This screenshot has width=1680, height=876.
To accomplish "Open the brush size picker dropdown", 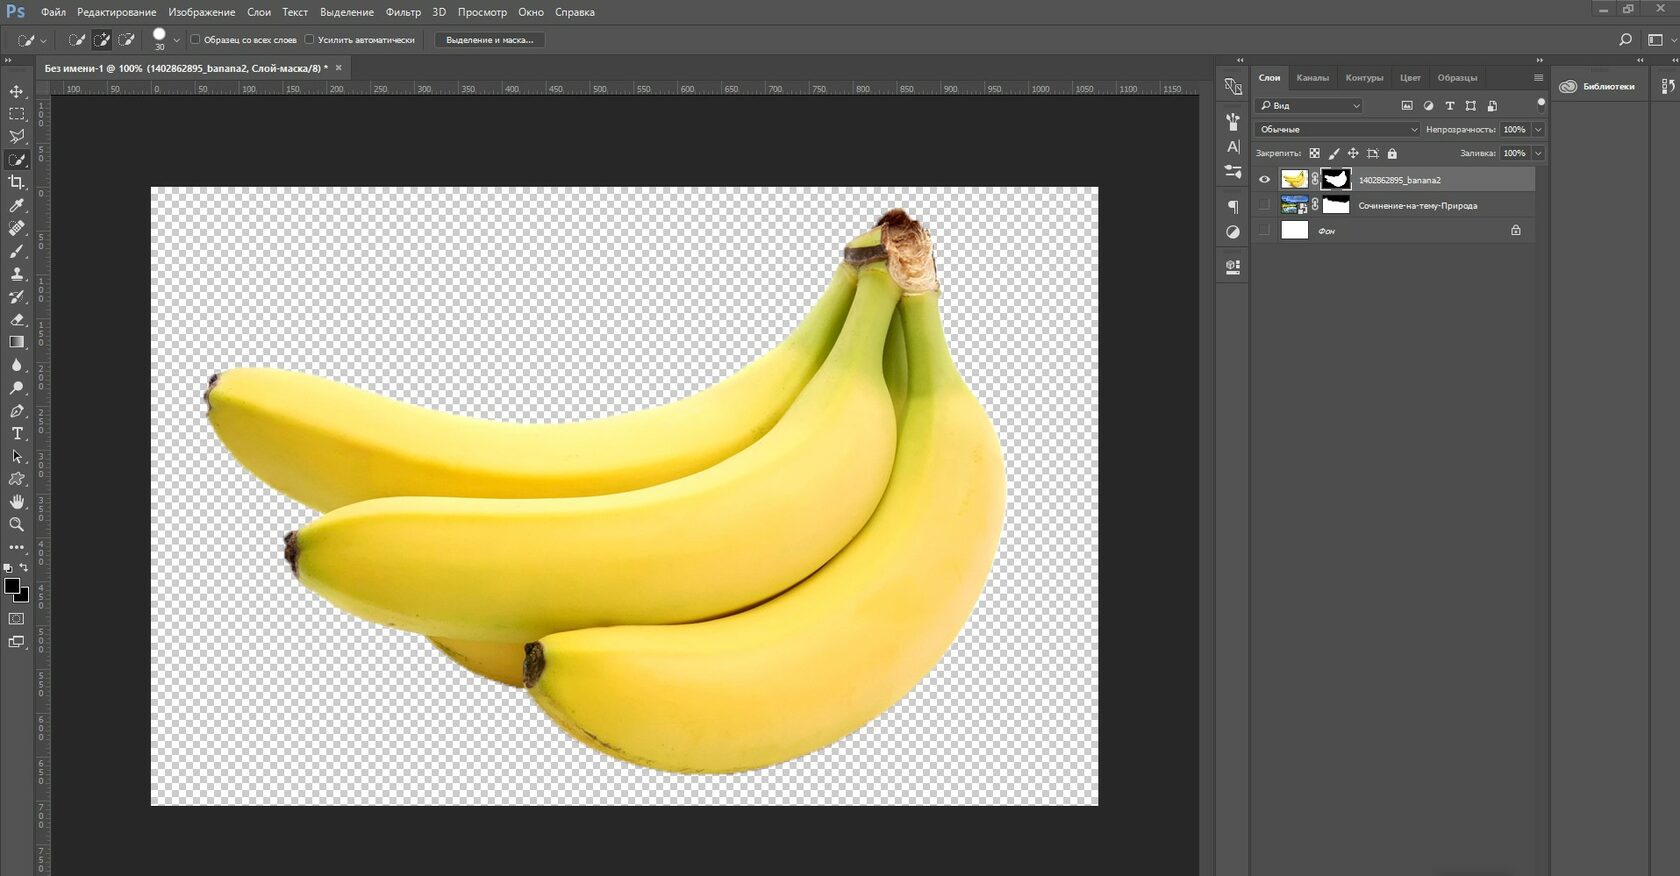I will pos(176,40).
